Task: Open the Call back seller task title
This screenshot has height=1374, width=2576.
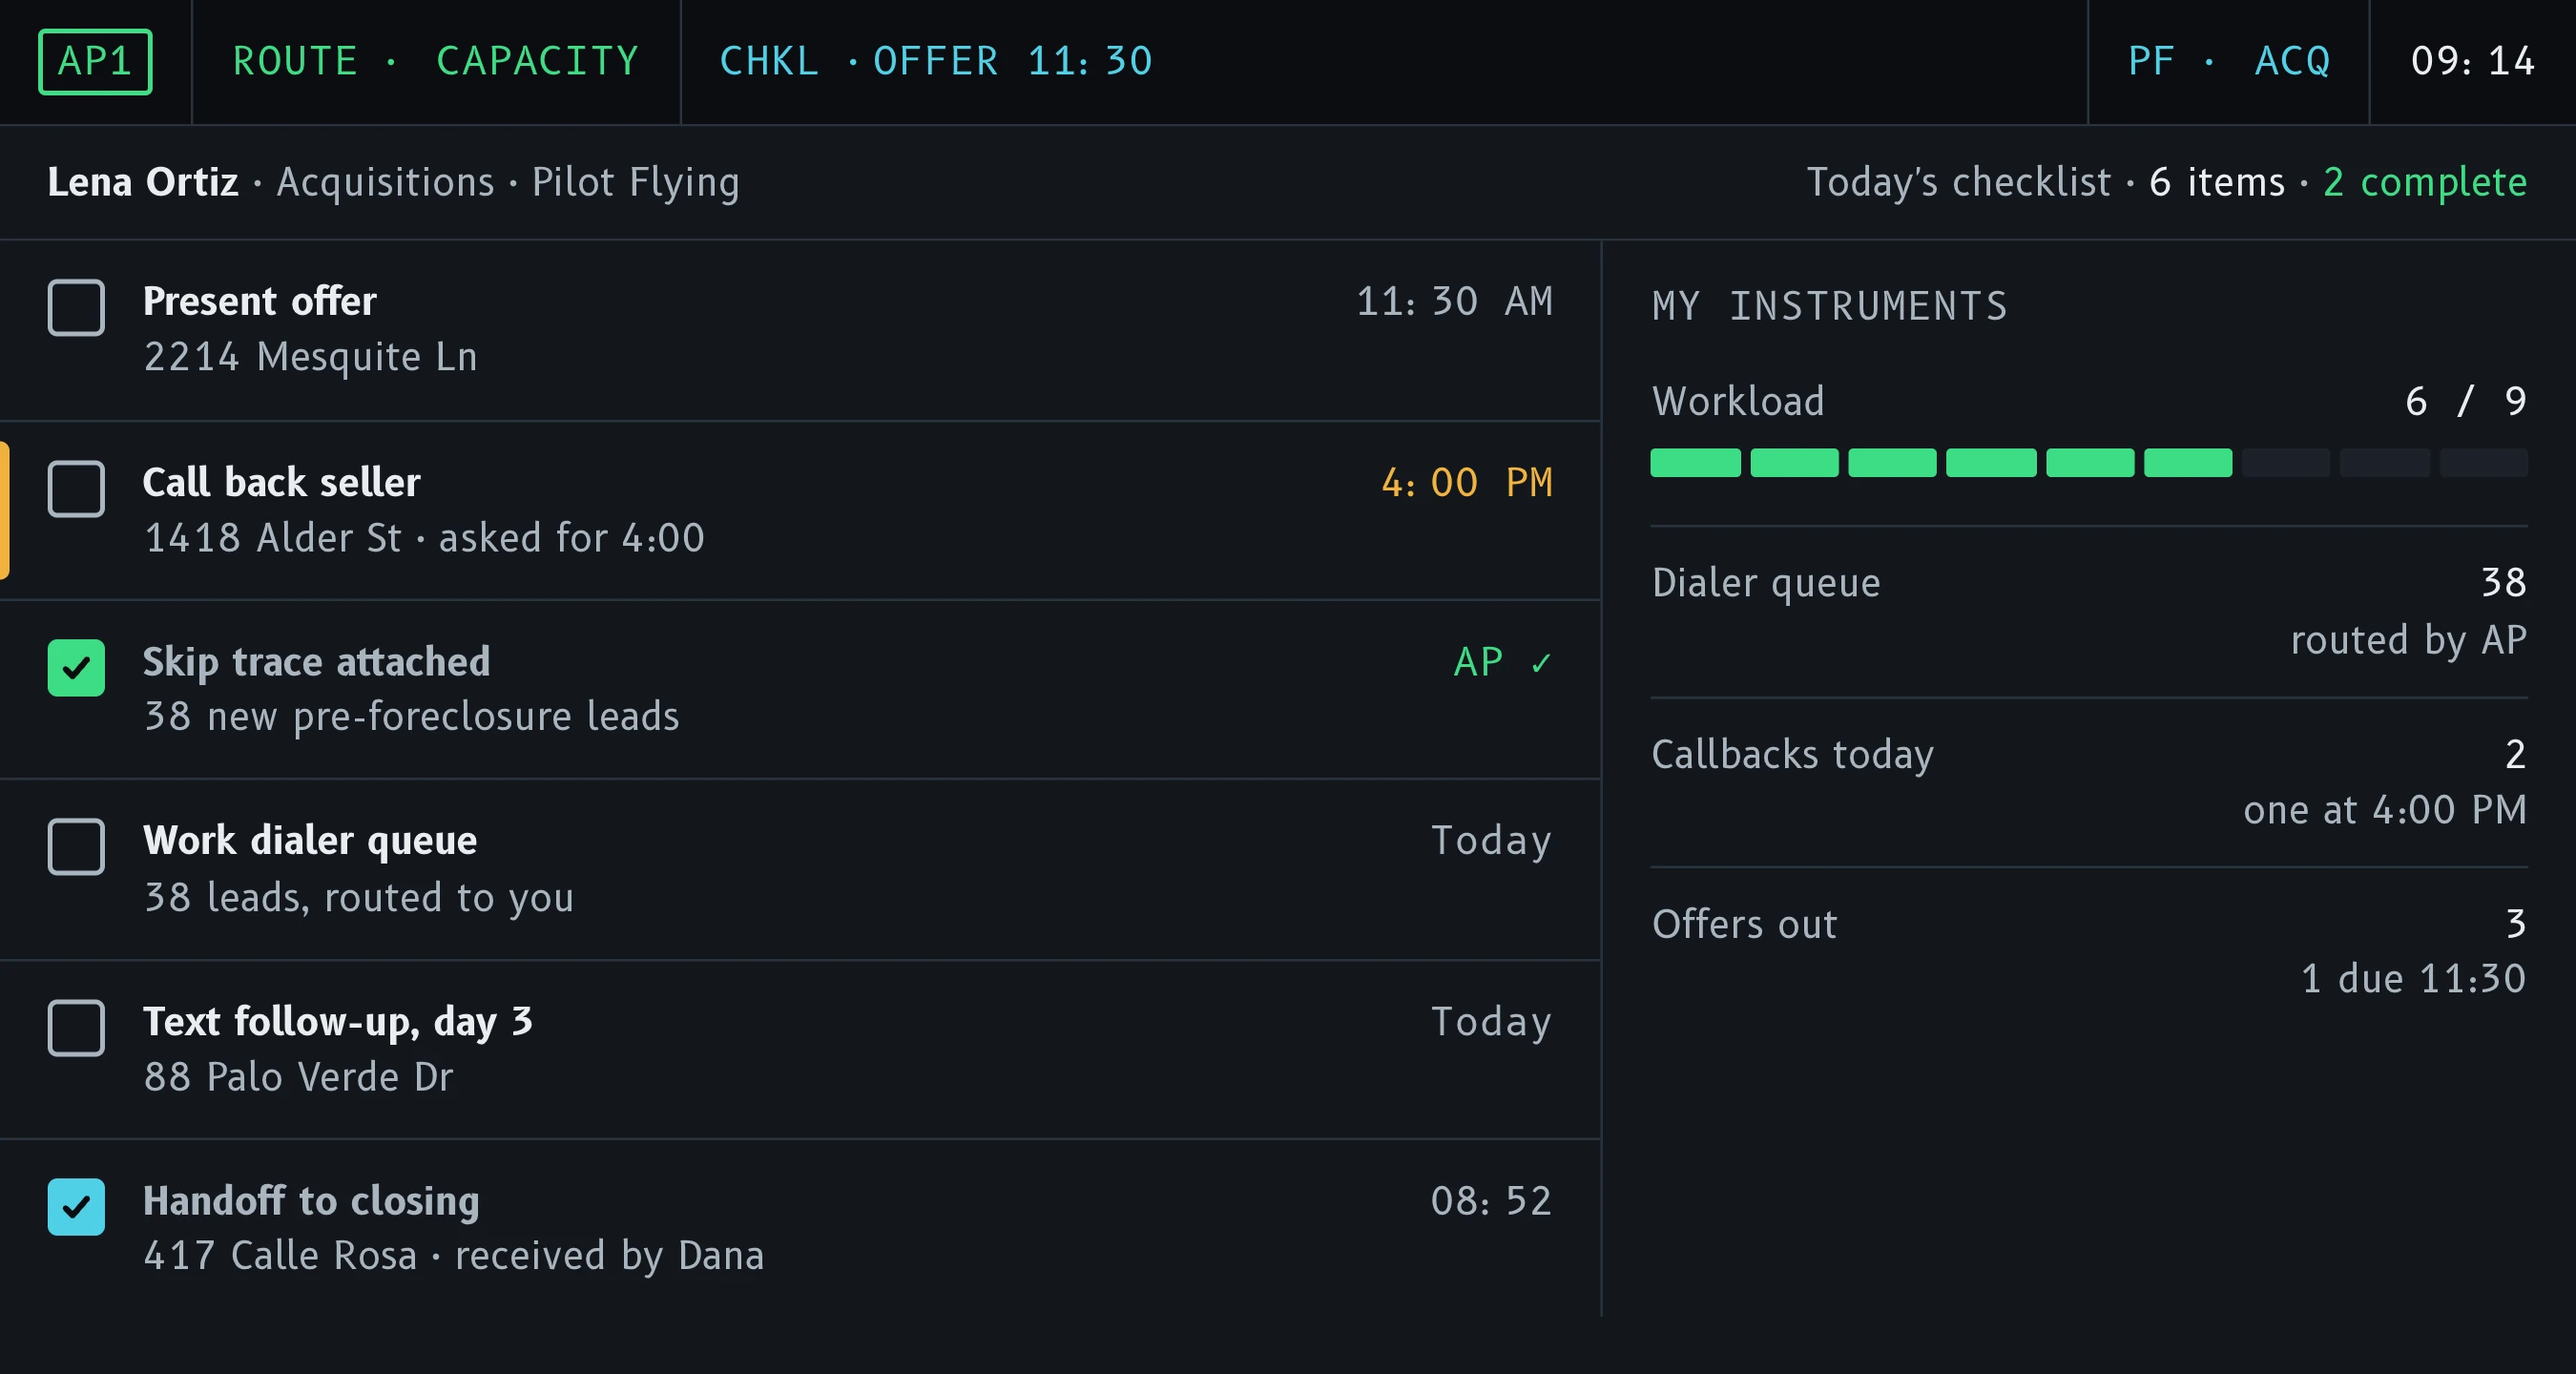Action: pos(282,482)
